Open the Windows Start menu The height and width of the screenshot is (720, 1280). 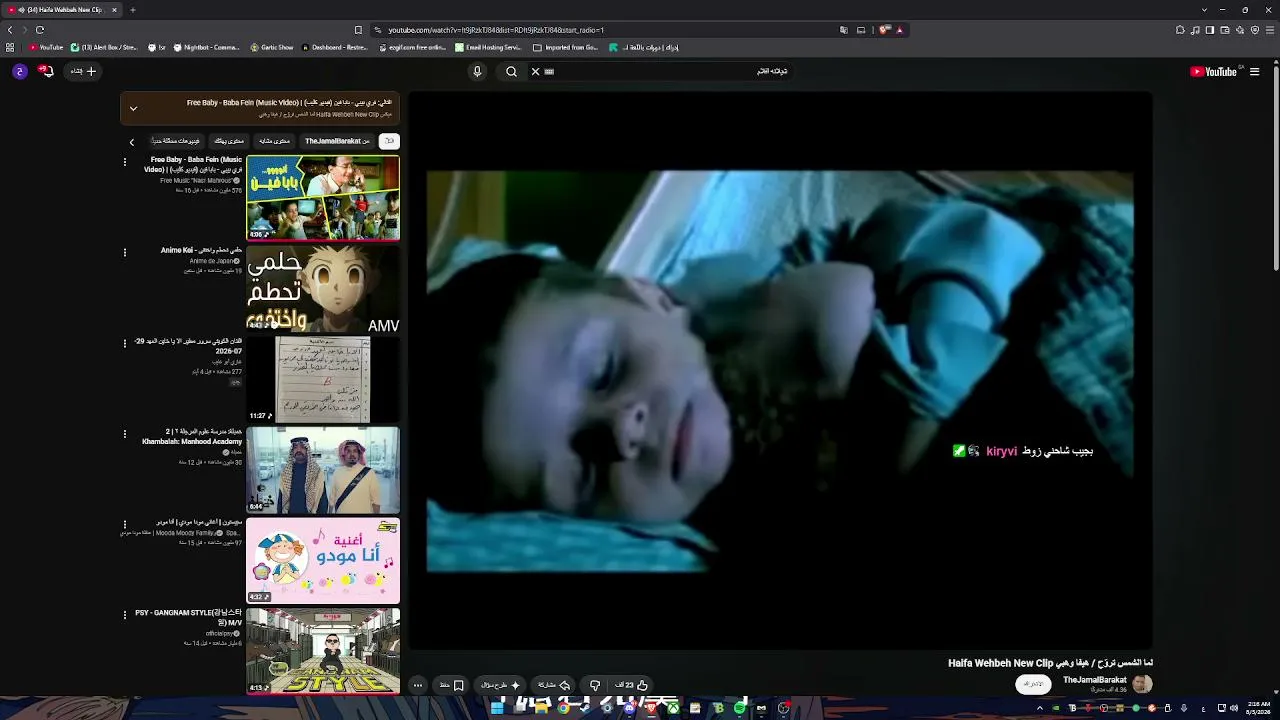click(496, 708)
